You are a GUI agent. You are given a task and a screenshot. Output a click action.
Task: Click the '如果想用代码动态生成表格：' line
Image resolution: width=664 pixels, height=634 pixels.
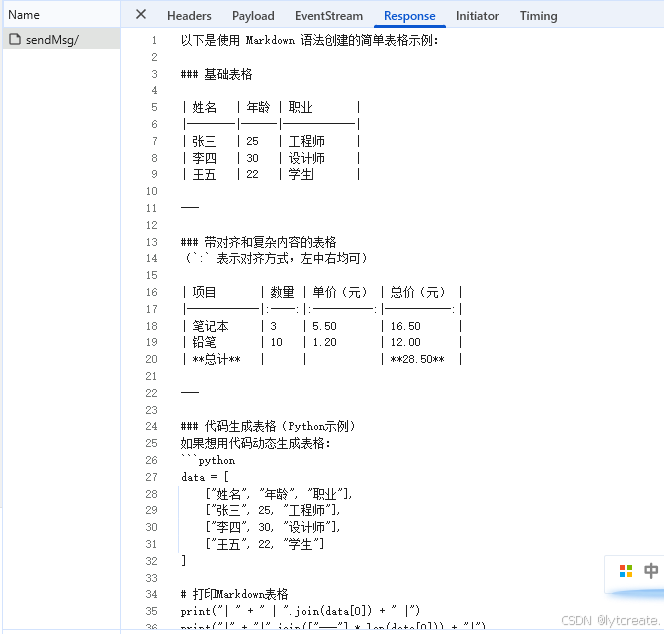256,443
